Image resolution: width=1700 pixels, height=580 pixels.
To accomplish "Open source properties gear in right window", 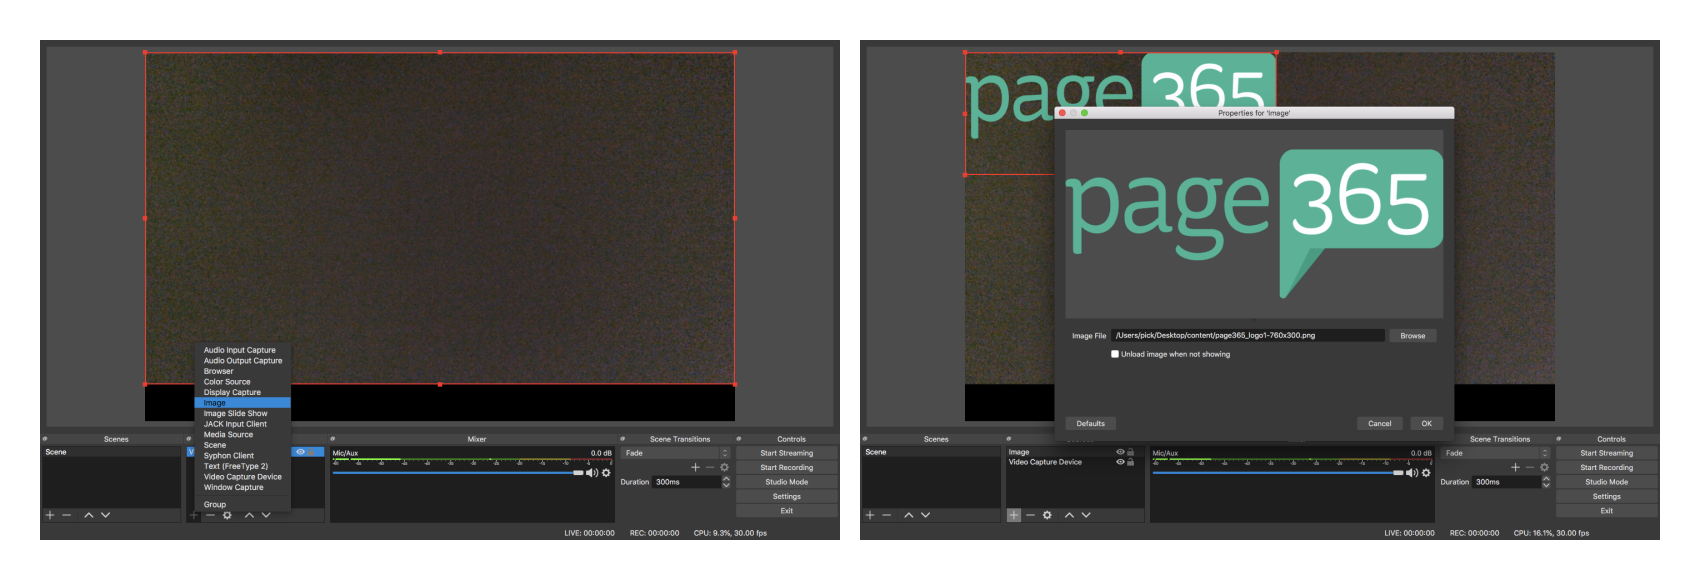I will click(1047, 515).
